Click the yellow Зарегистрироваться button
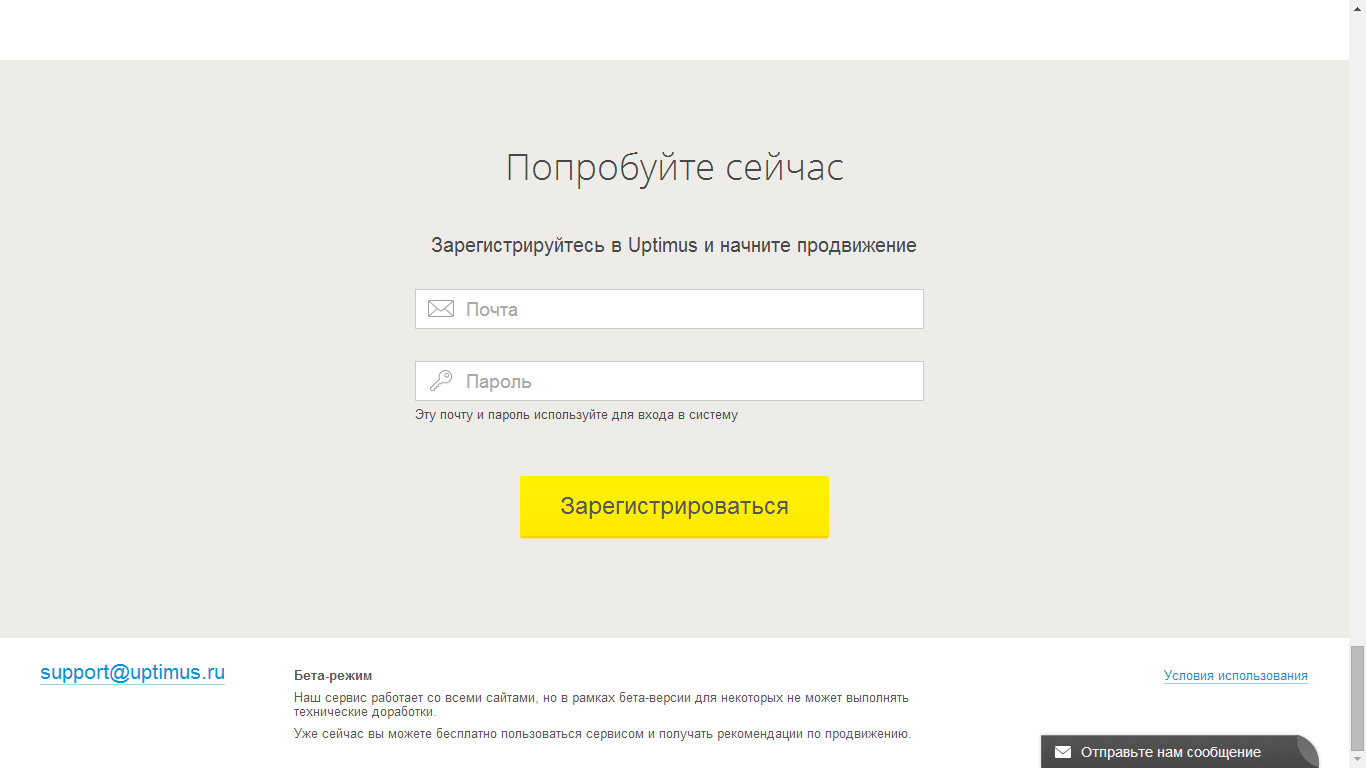This screenshot has height=768, width=1366. [674, 506]
